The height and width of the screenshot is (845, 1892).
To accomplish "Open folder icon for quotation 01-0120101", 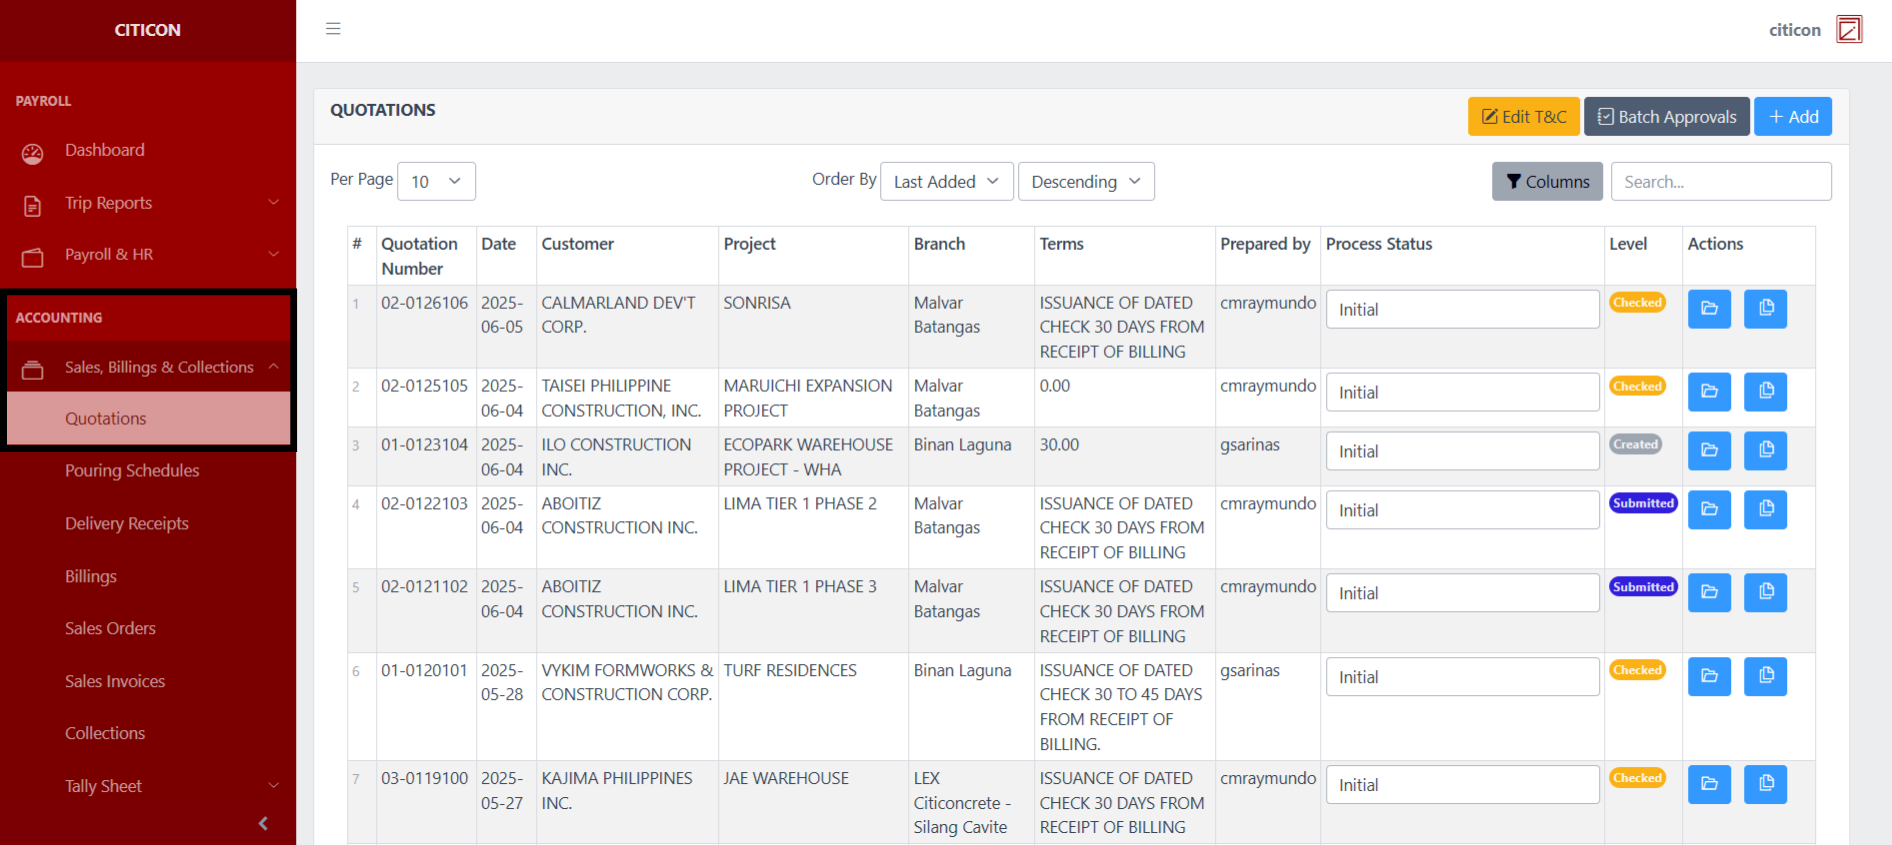I will [1709, 677].
